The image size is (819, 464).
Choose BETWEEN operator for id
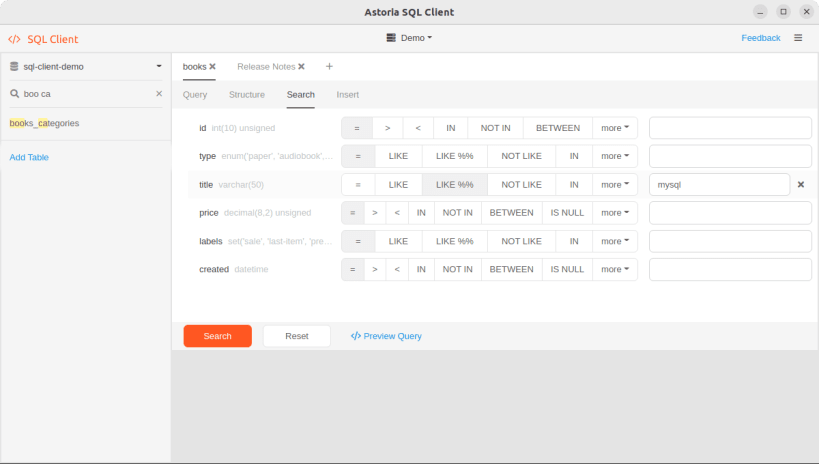[558, 128]
